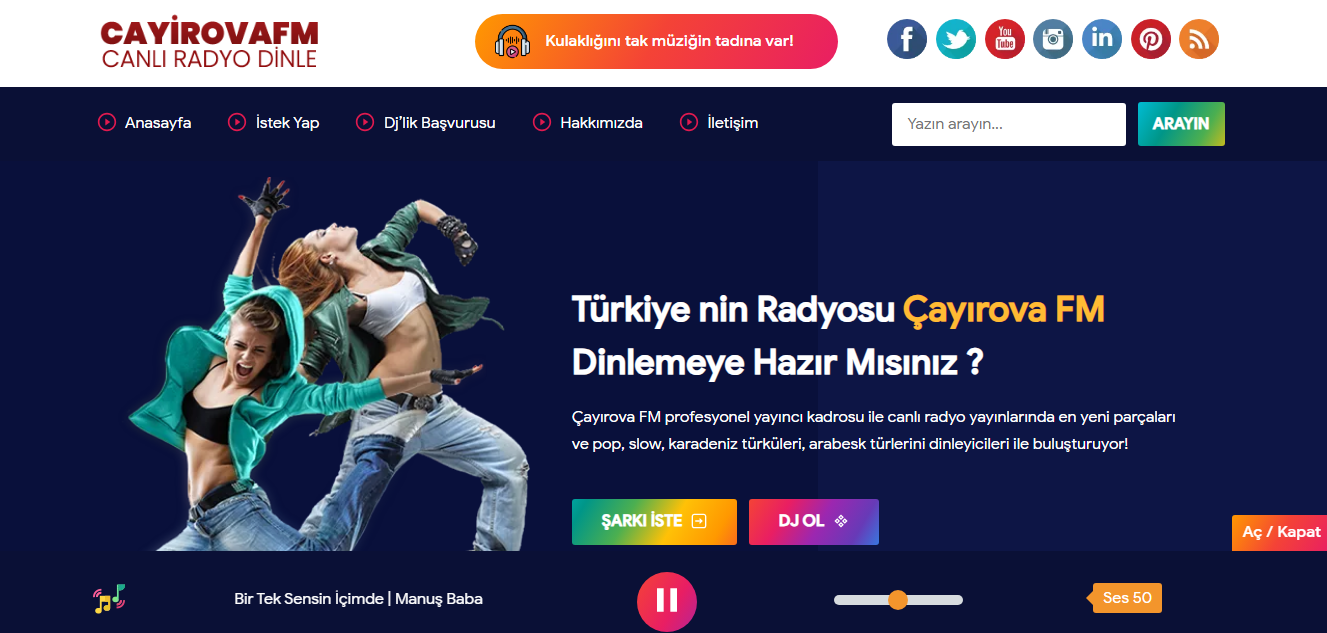The height and width of the screenshot is (633, 1327).
Task: Click the 'Kulaklığını tak müziğin tadına var!' banner
Action: click(x=656, y=41)
